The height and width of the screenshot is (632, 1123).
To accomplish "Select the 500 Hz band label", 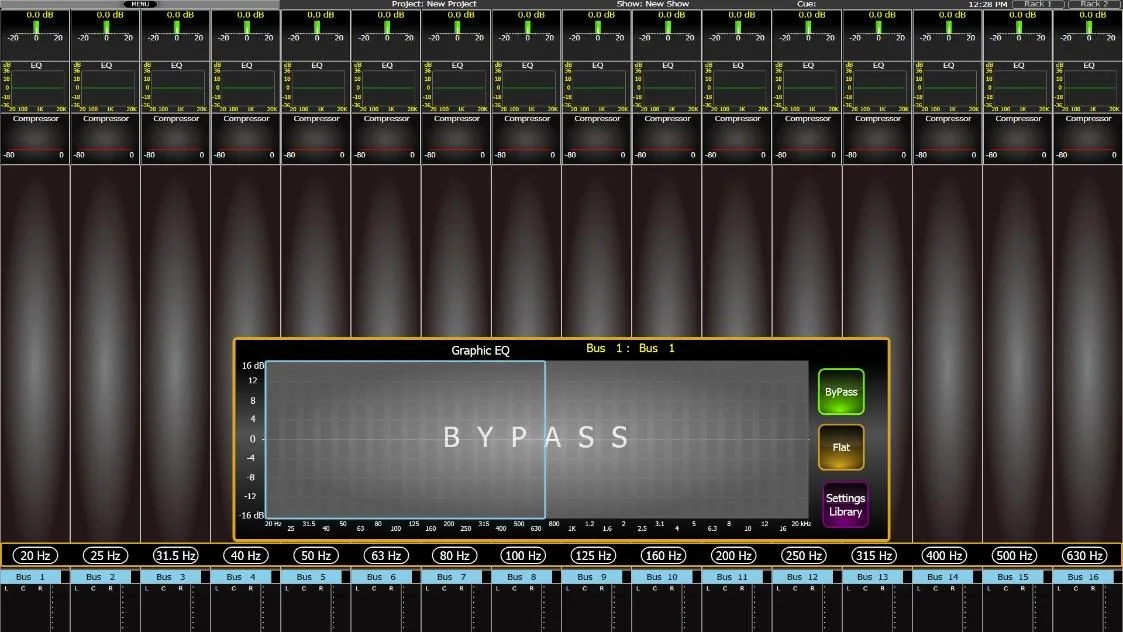I will 1015,555.
